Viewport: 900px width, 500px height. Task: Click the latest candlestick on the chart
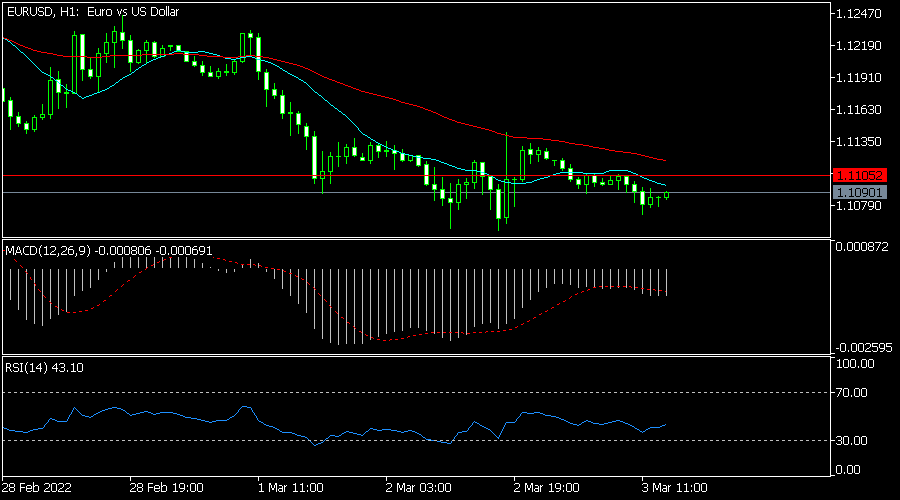pos(666,195)
